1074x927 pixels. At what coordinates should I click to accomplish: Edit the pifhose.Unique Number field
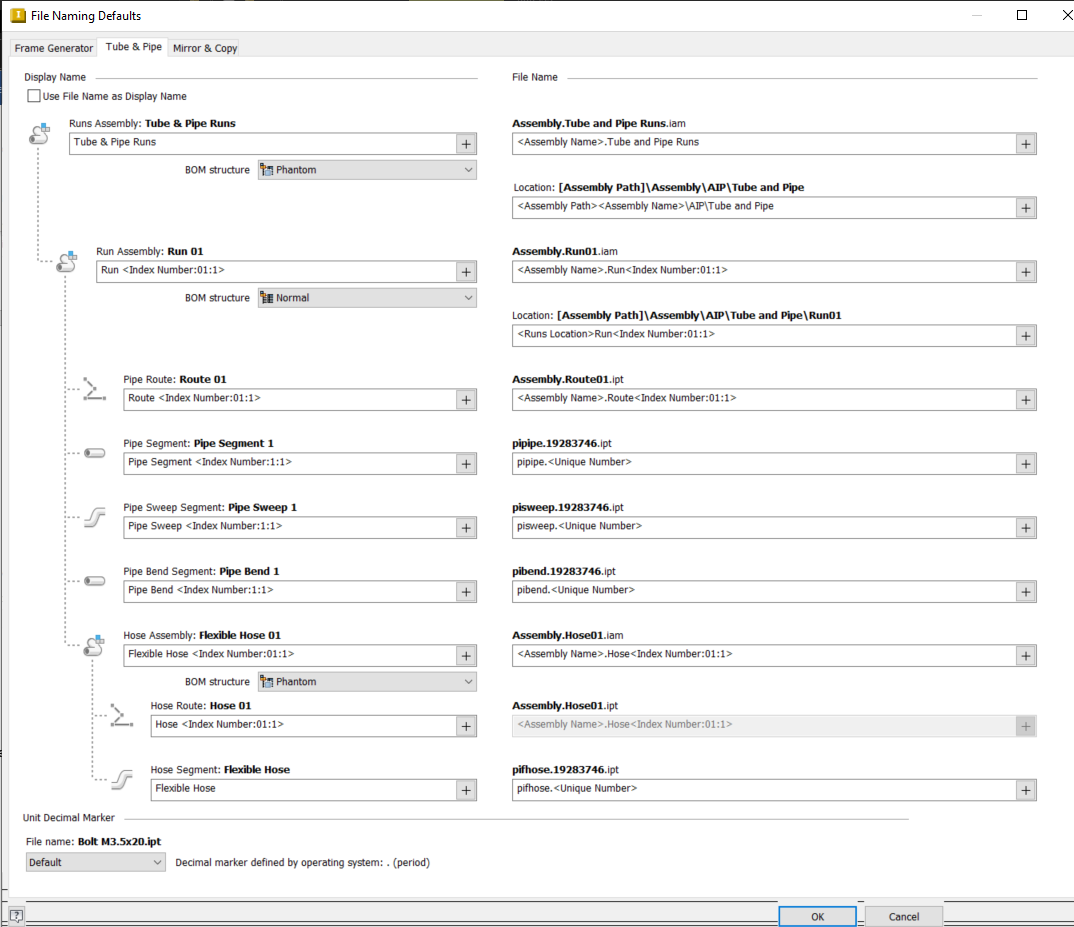(x=764, y=791)
